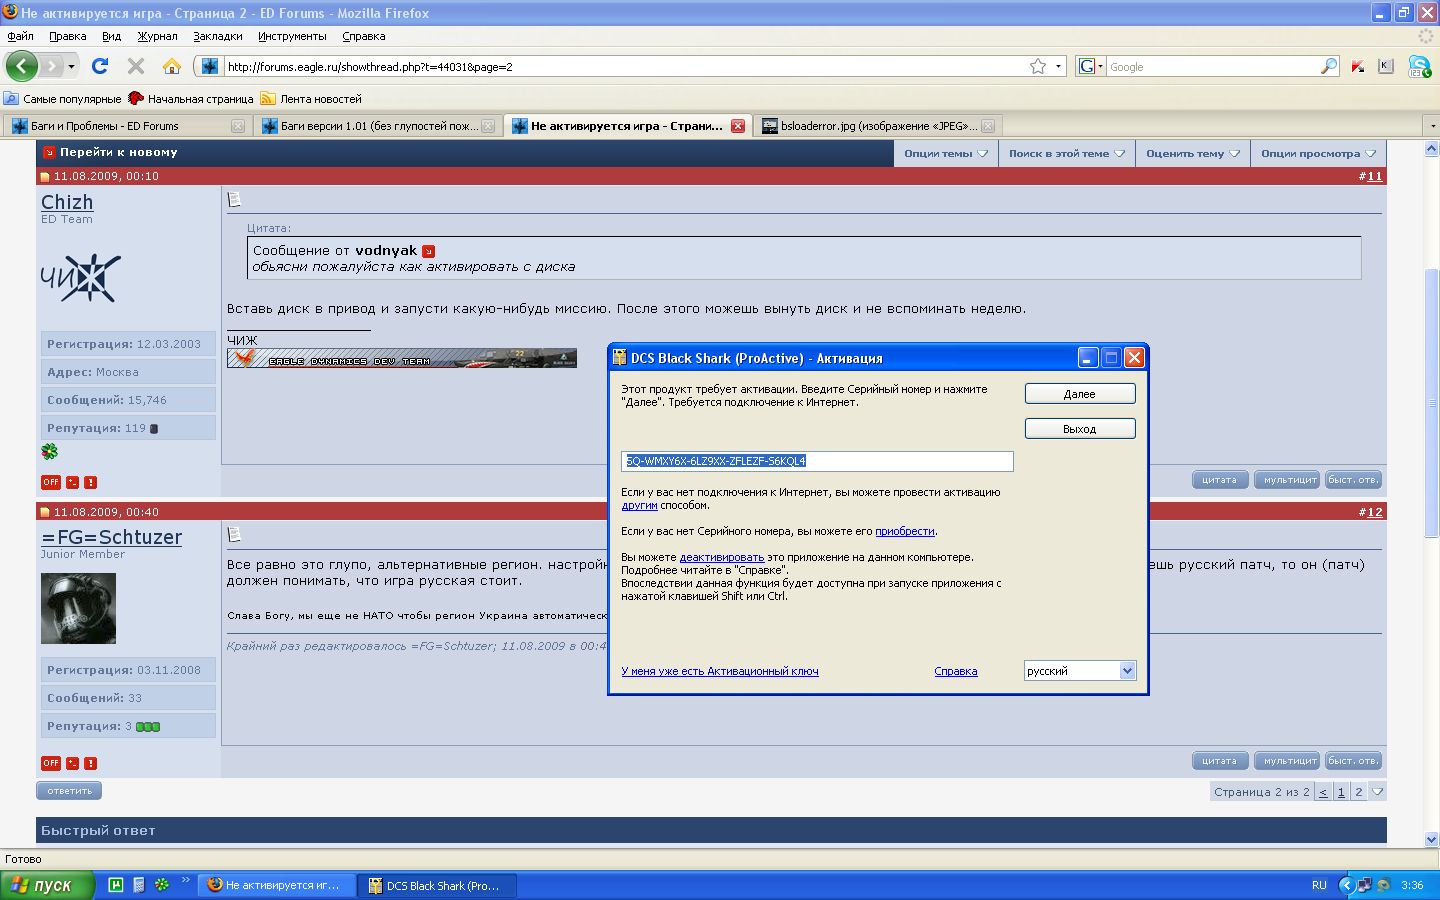Click the view-post arrow after vodnyak
1440x900 pixels.
pos(428,251)
